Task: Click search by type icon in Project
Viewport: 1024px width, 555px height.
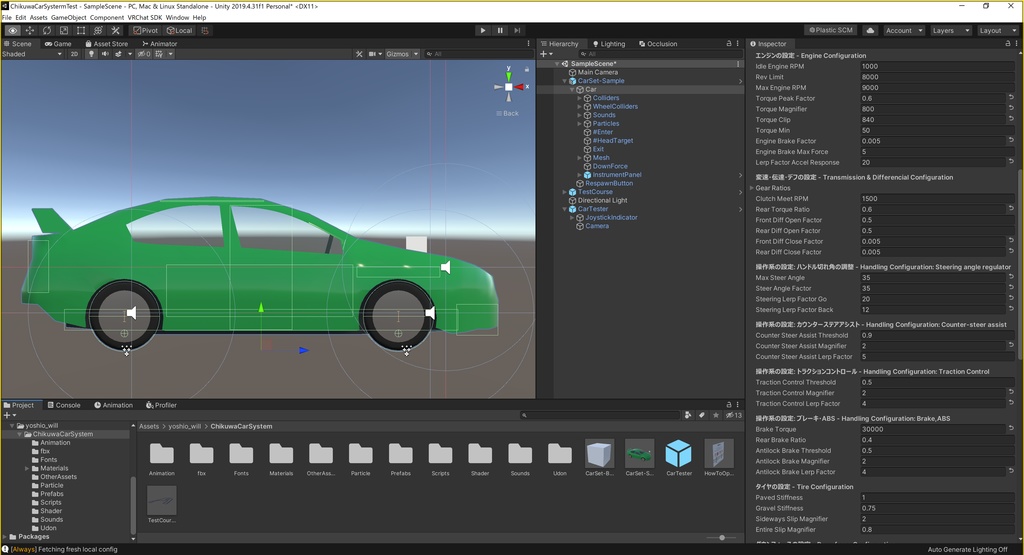Action: [688, 415]
